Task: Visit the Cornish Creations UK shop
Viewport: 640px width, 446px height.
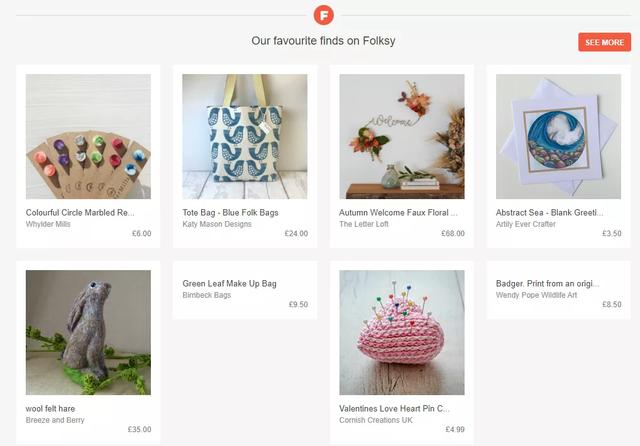Action: pos(376,420)
